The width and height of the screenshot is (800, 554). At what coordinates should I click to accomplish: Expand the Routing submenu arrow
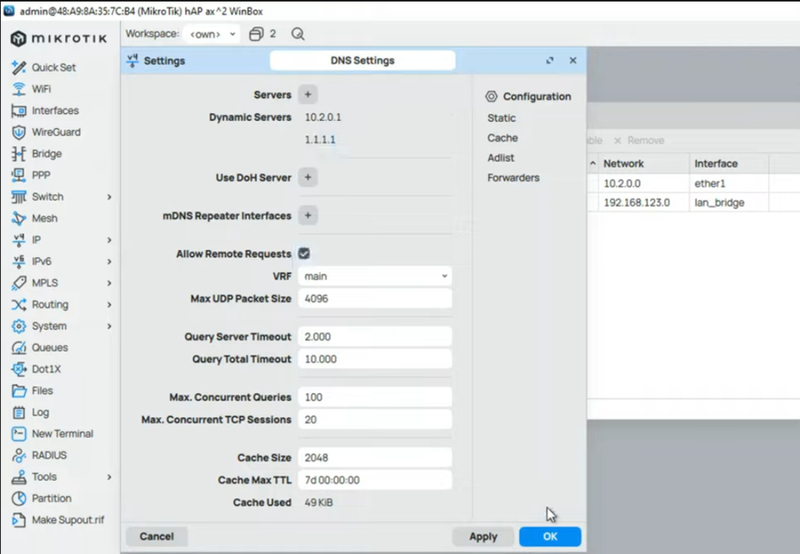[109, 305]
